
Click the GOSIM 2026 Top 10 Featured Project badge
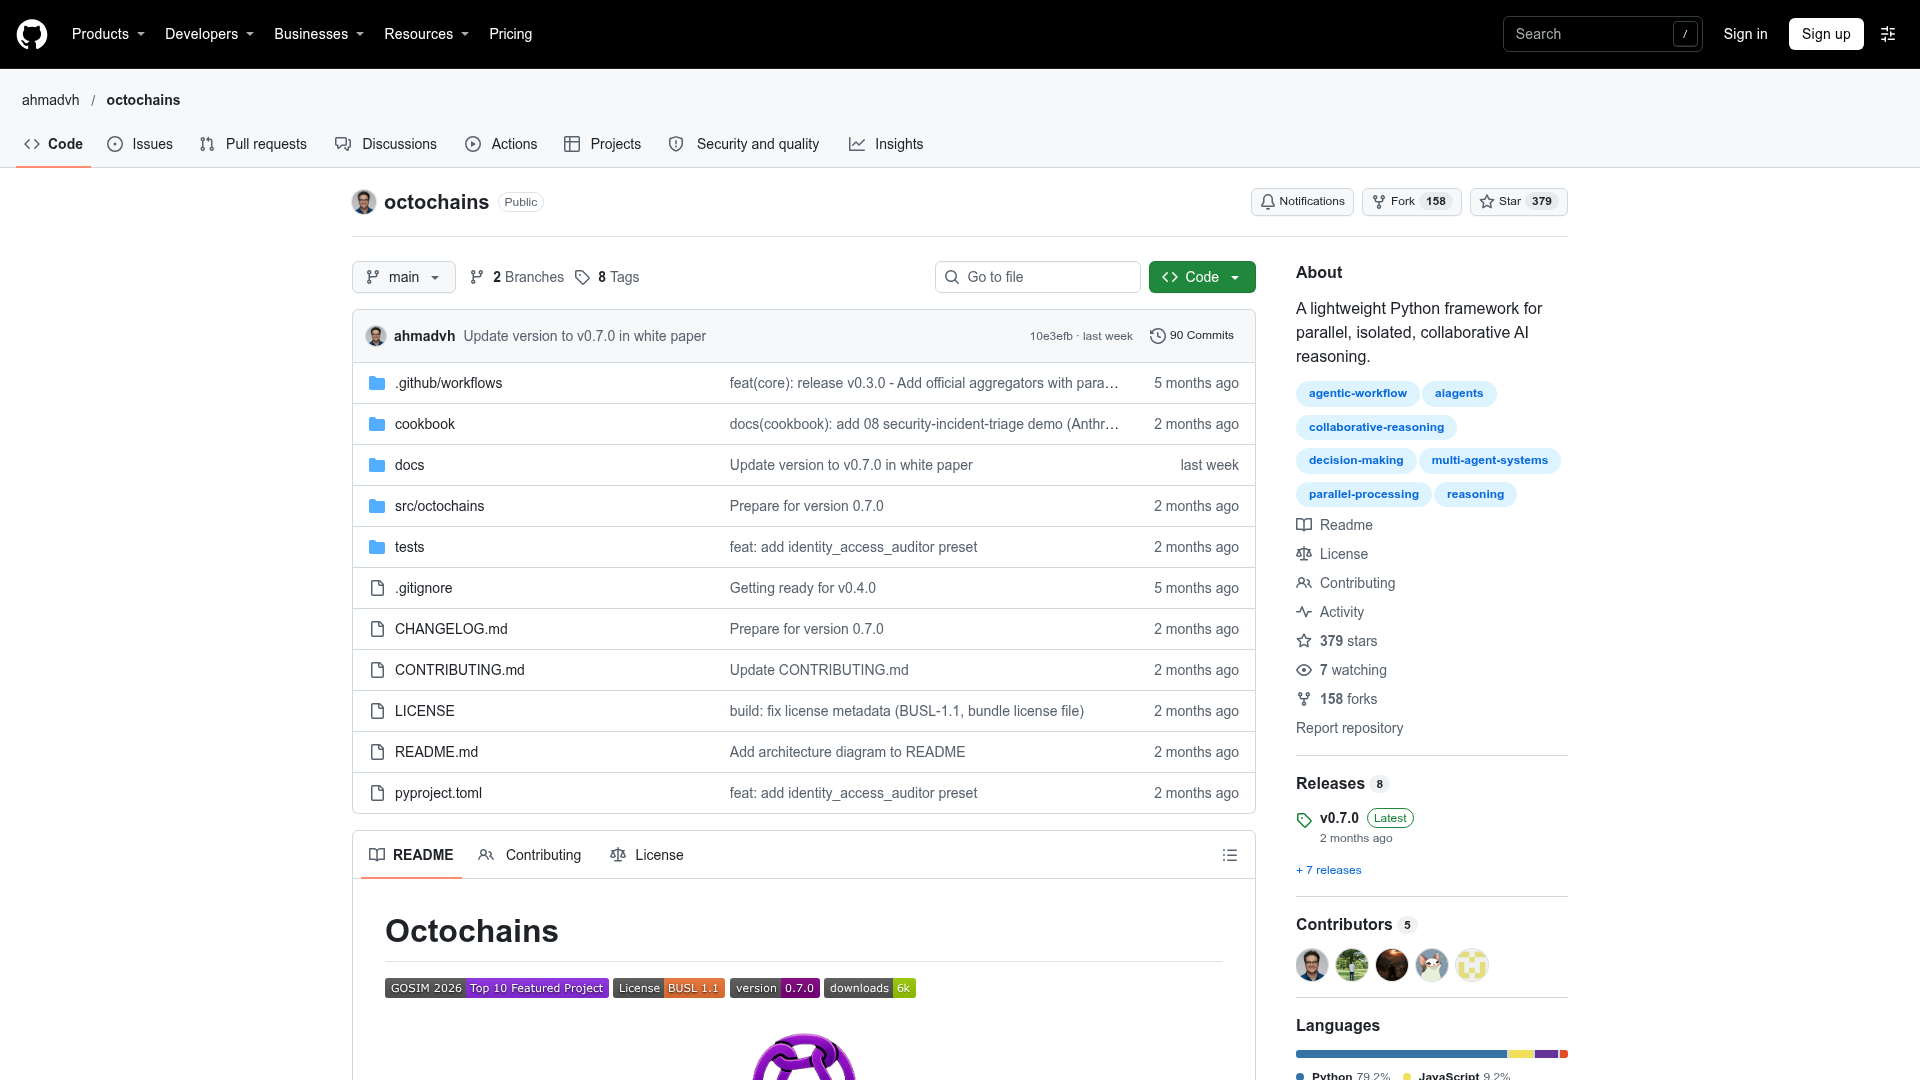coord(497,988)
